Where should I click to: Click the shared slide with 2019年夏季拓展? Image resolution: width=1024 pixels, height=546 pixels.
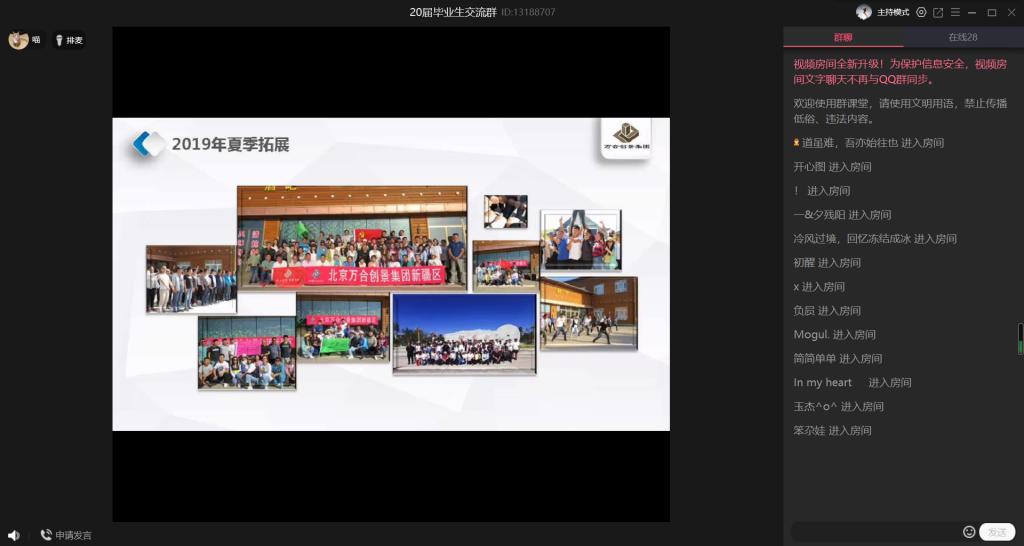(391, 274)
